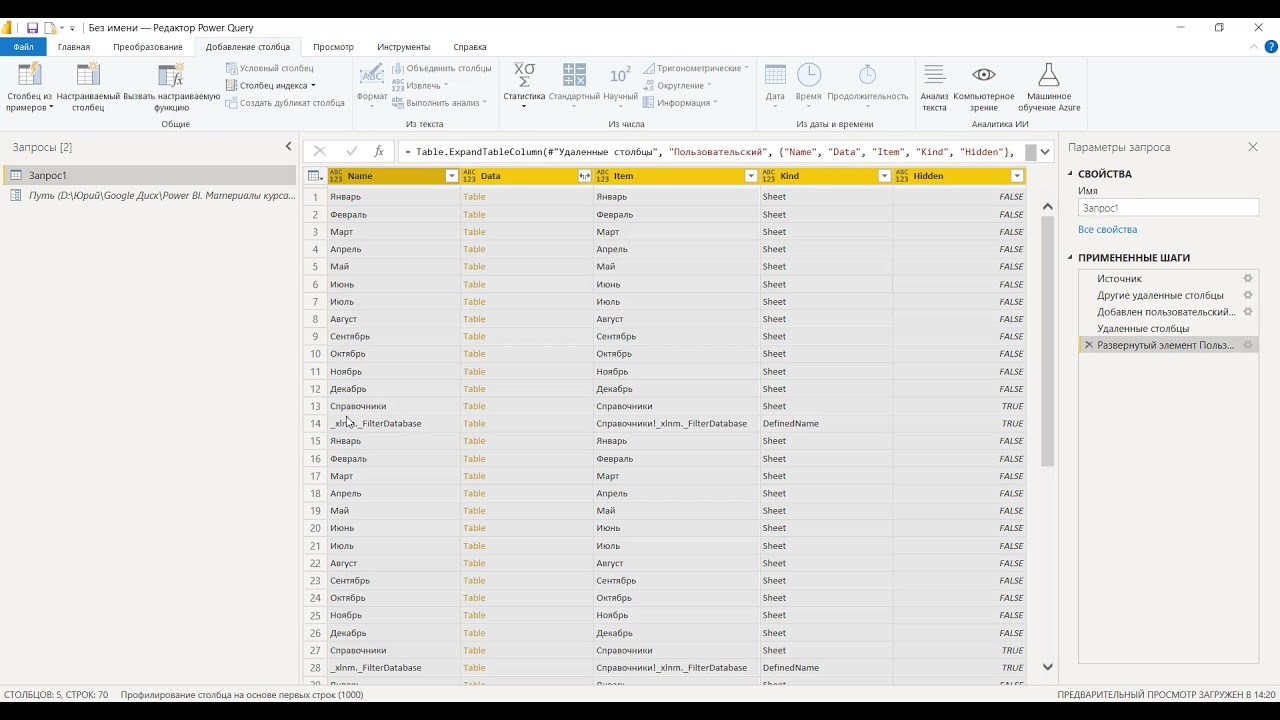
Task: Click Column From Examples icon
Action: click(30, 75)
